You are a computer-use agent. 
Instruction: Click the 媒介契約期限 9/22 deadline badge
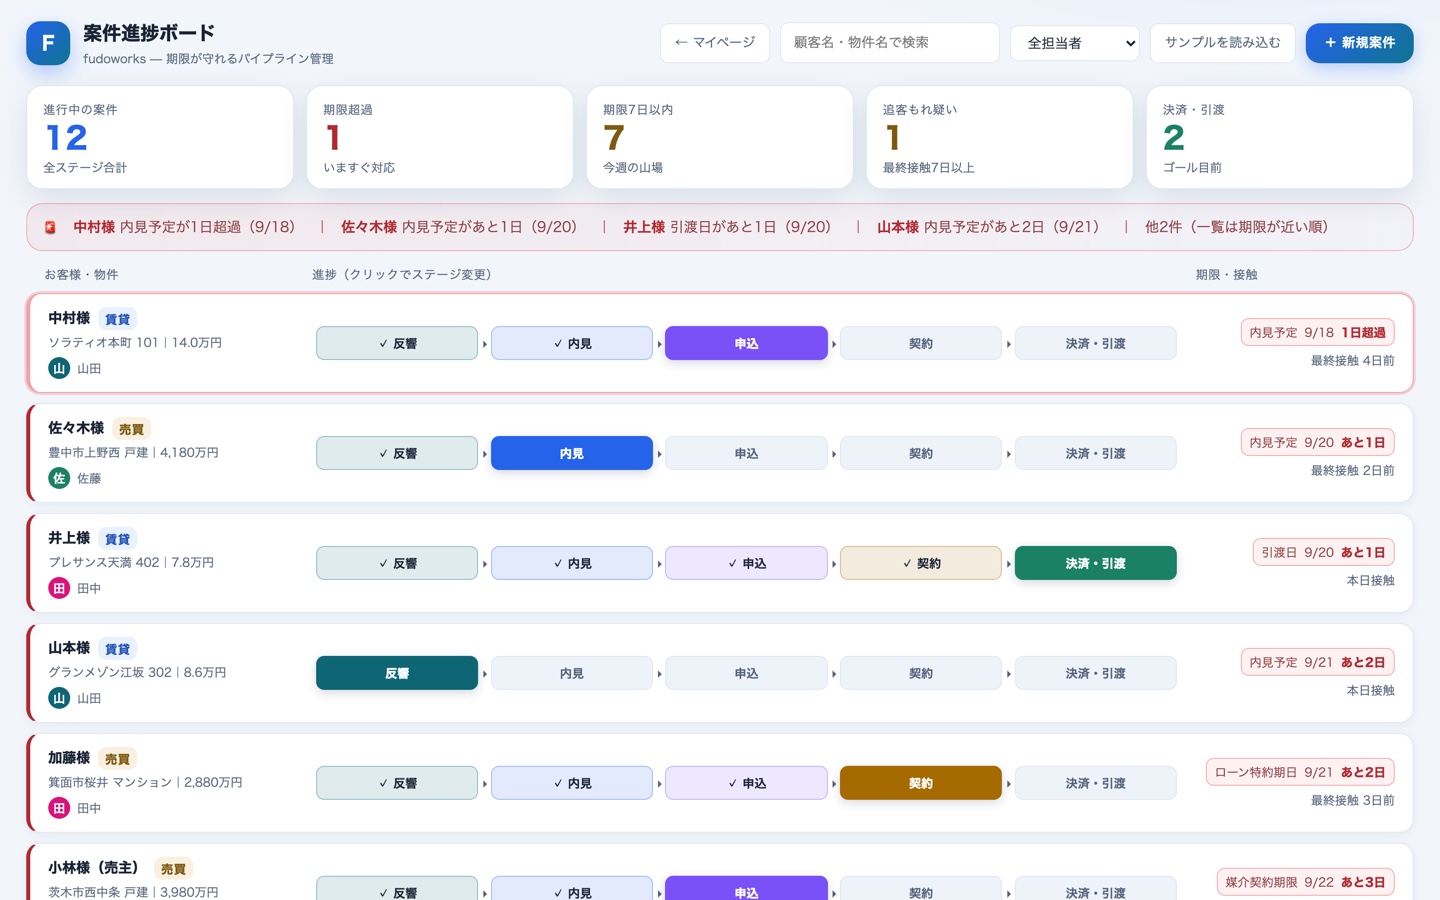click(1305, 882)
